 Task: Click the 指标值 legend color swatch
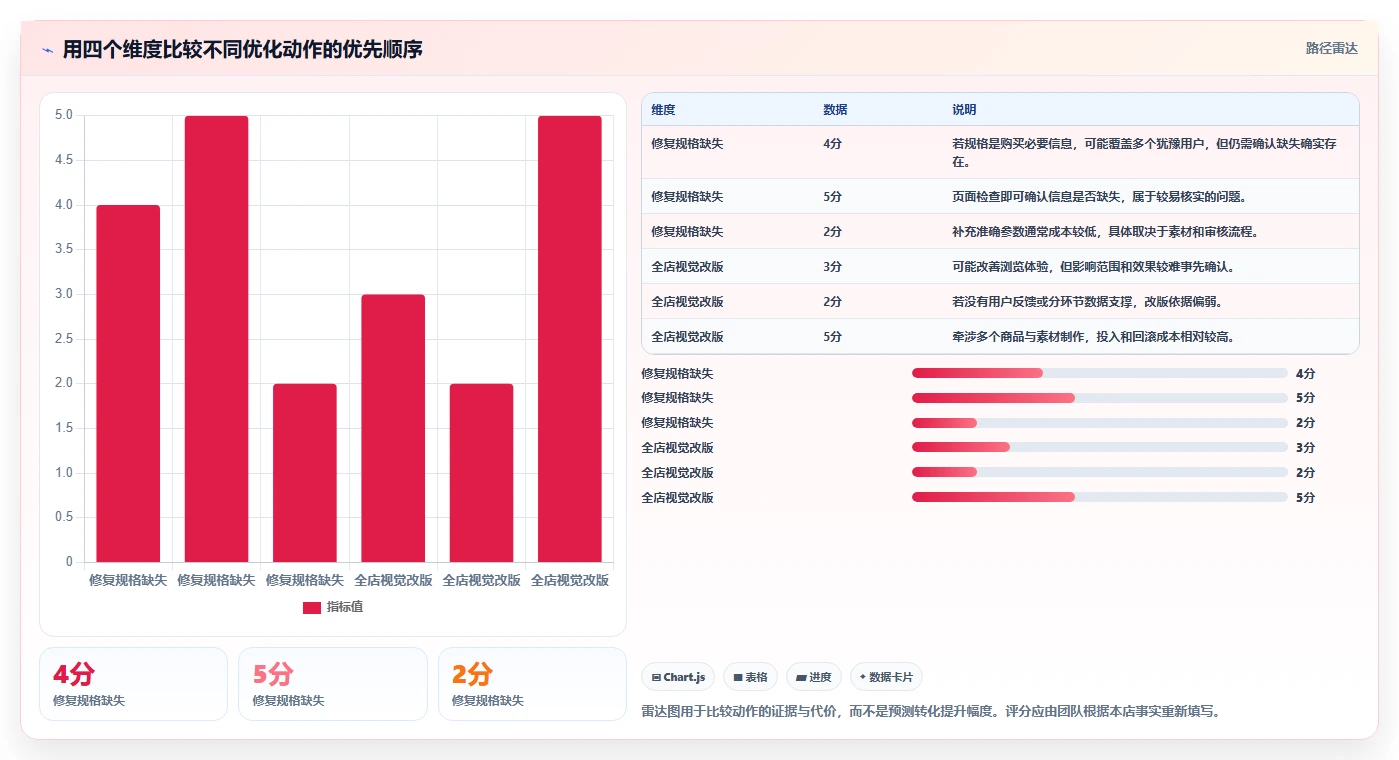pos(312,607)
